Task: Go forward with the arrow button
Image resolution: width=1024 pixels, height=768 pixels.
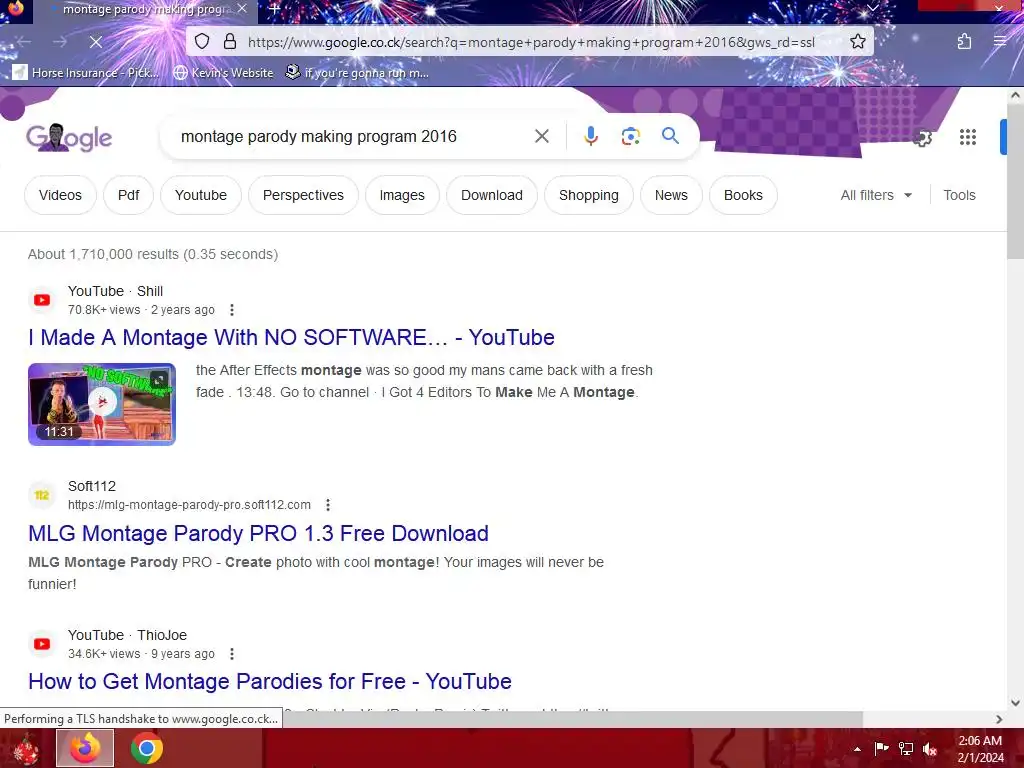Action: [x=59, y=42]
